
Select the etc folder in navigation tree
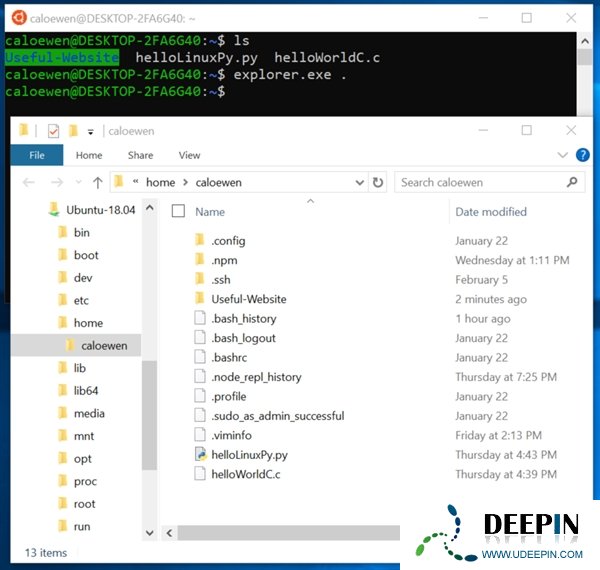point(81,300)
